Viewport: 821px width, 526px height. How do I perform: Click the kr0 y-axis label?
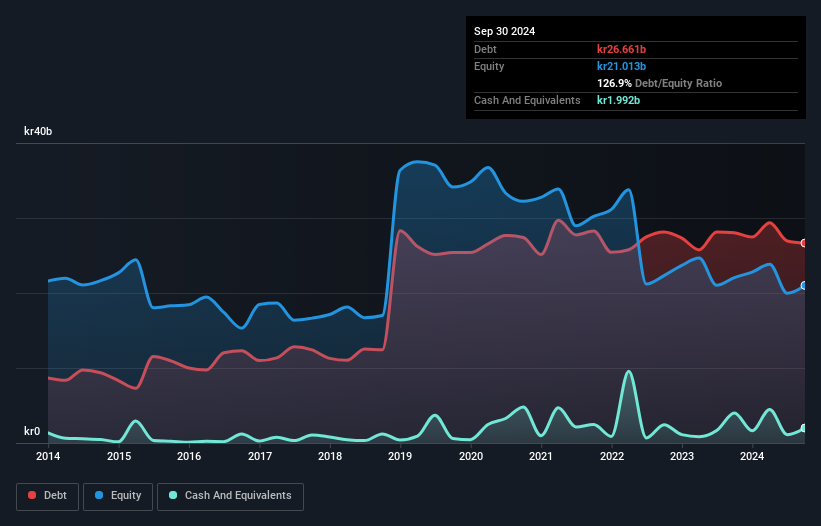[x=32, y=431]
